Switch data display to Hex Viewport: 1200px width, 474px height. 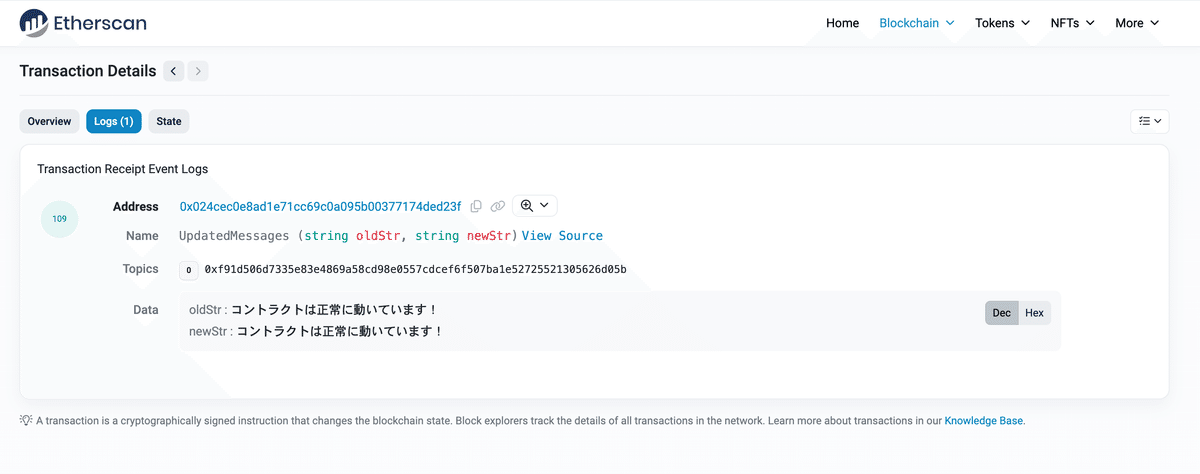1034,313
